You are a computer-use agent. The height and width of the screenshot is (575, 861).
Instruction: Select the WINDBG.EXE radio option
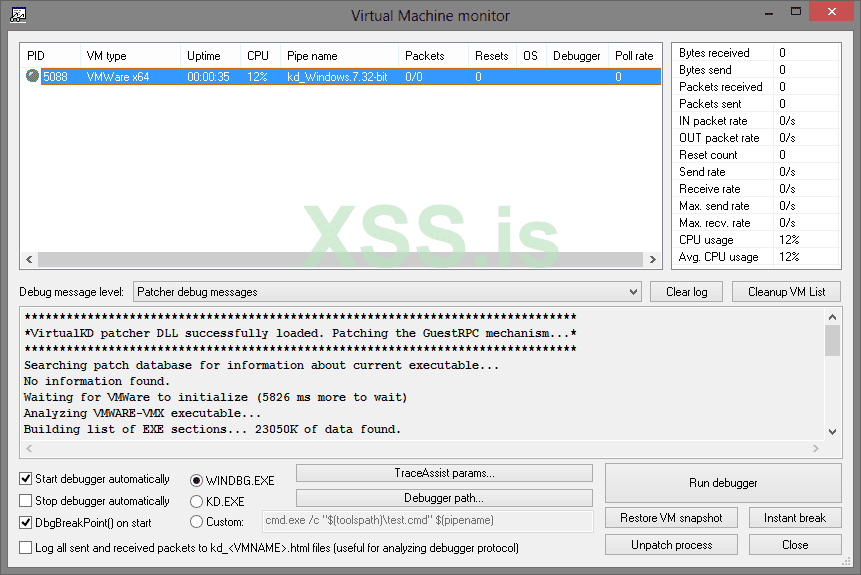point(196,481)
